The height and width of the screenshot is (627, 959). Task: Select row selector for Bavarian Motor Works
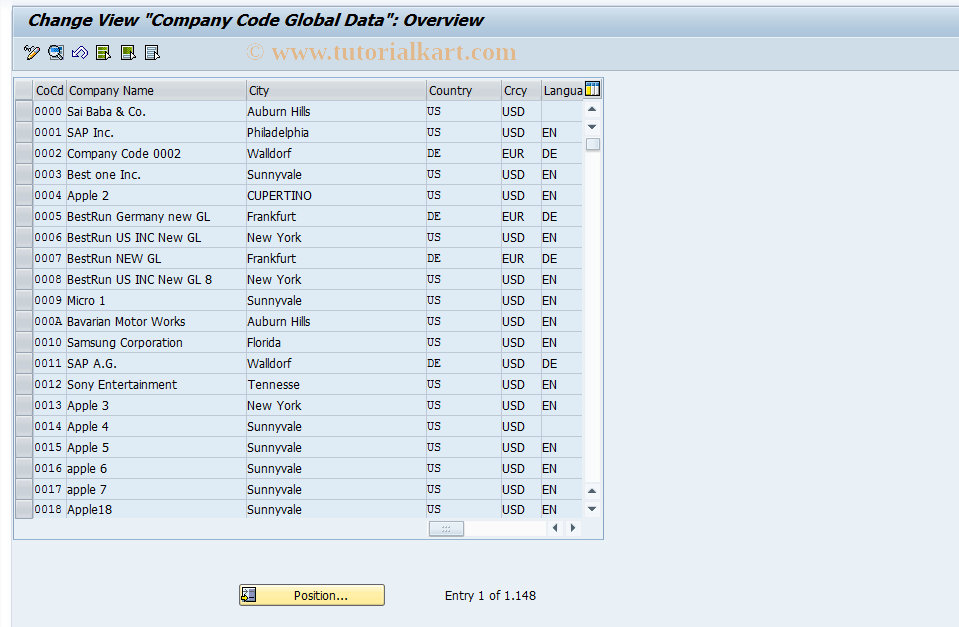pyautogui.click(x=24, y=321)
